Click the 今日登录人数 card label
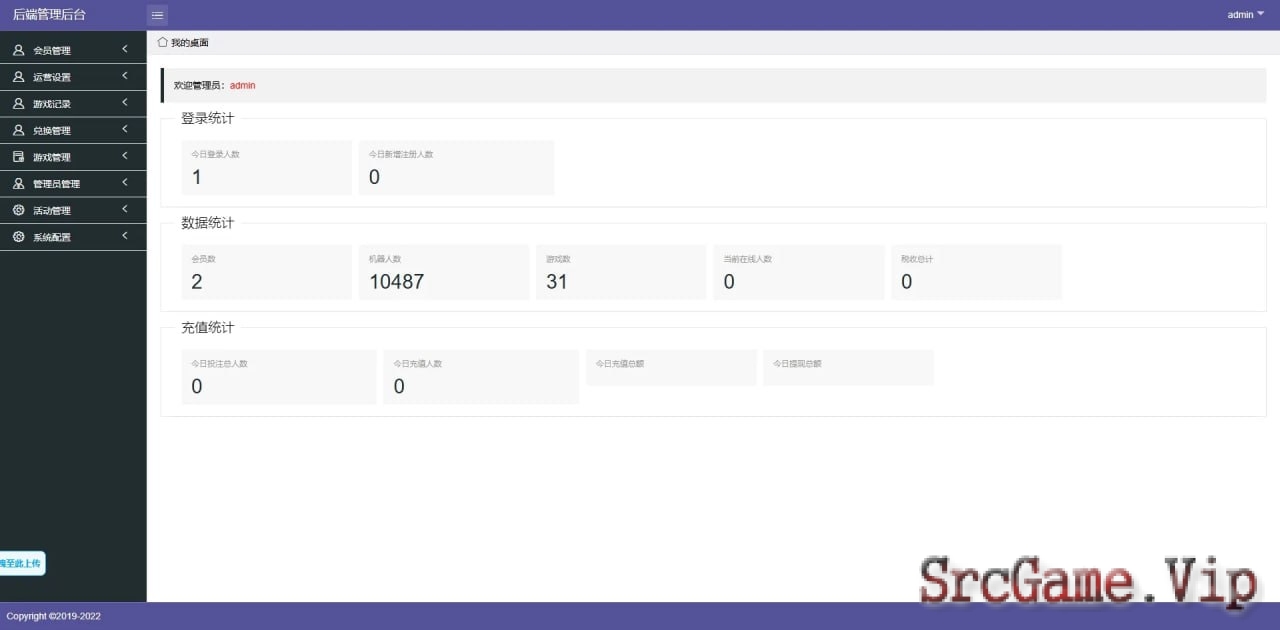This screenshot has width=1280, height=630. [x=216, y=154]
